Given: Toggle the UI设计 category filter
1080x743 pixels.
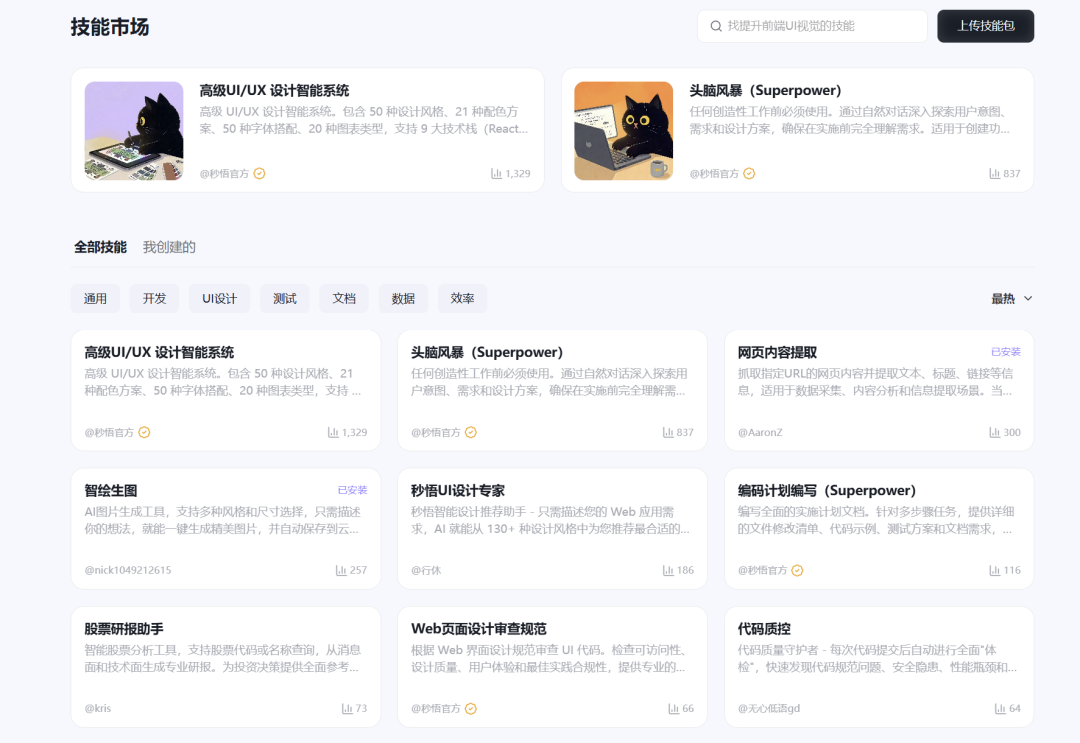Looking at the screenshot, I should coord(219,298).
